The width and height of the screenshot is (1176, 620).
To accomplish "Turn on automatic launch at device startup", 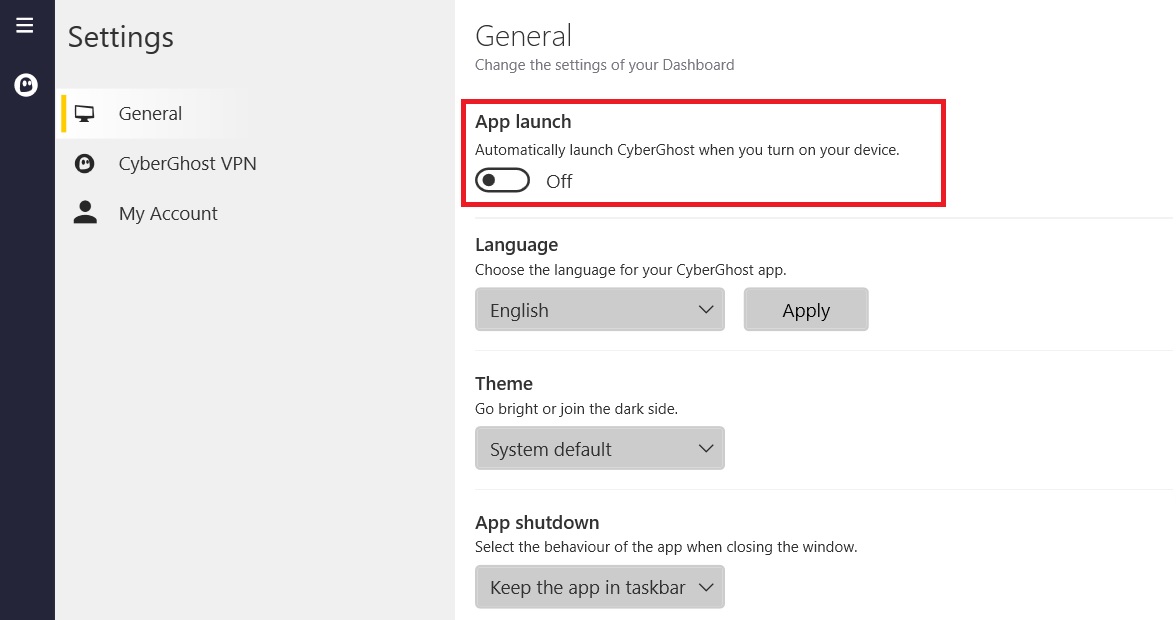I will point(502,180).
